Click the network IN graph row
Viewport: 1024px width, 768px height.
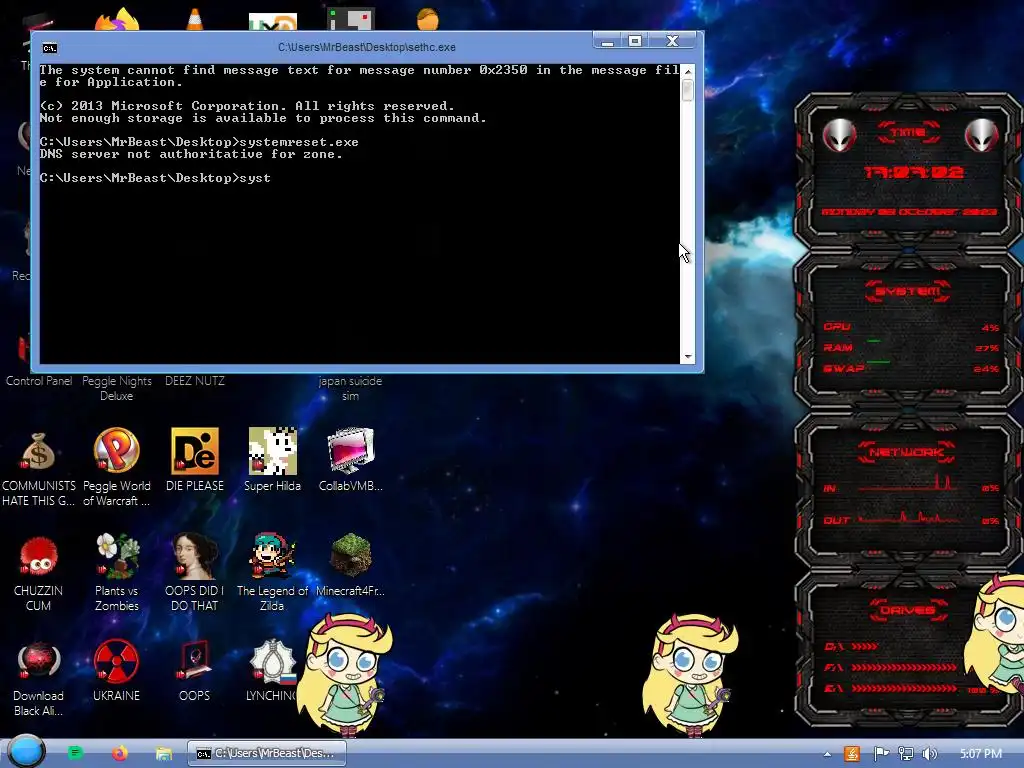point(911,487)
